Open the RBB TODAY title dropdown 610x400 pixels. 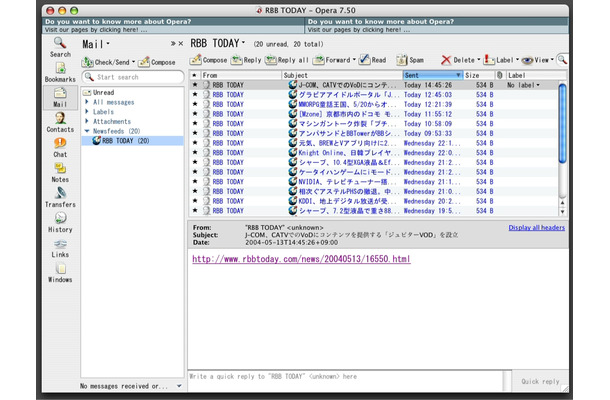coord(243,42)
